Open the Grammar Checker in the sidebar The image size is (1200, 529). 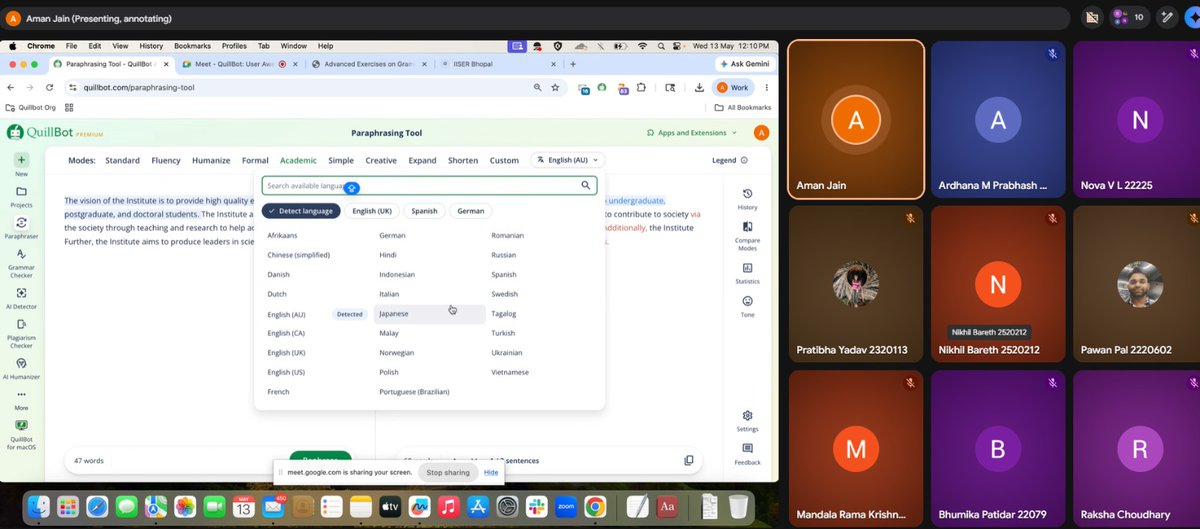pyautogui.click(x=21, y=261)
